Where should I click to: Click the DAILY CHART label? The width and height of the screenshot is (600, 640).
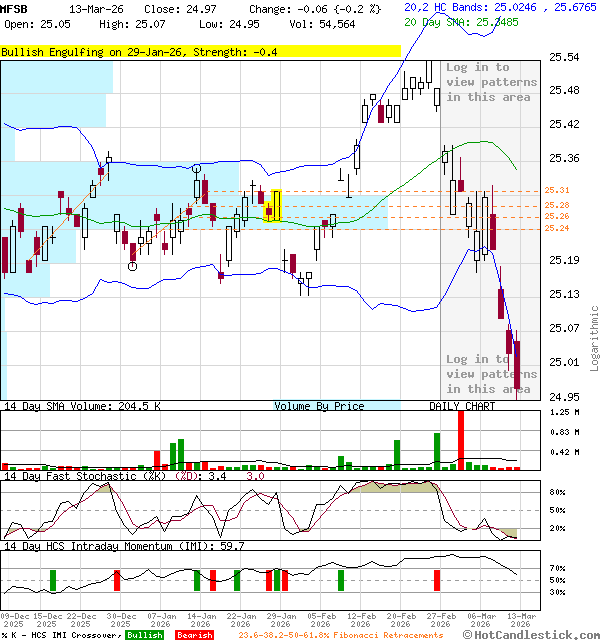click(462, 406)
